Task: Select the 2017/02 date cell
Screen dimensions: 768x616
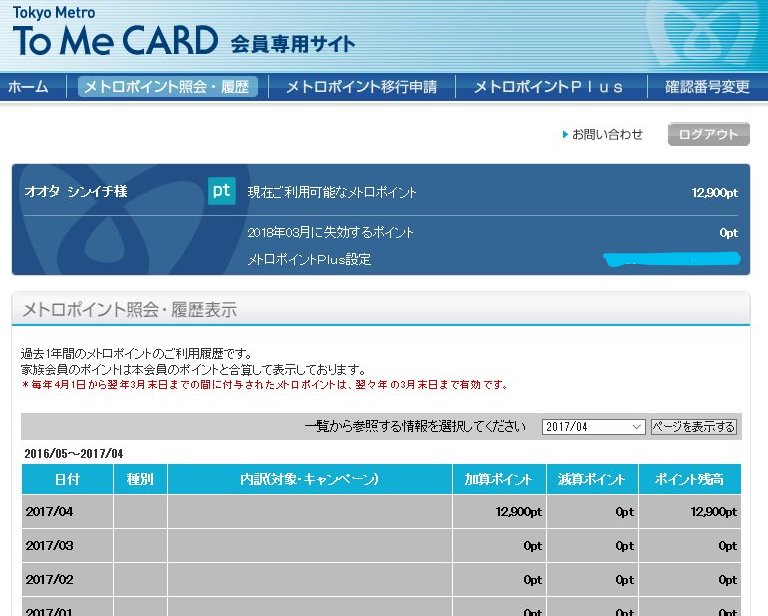Action: coord(67,580)
